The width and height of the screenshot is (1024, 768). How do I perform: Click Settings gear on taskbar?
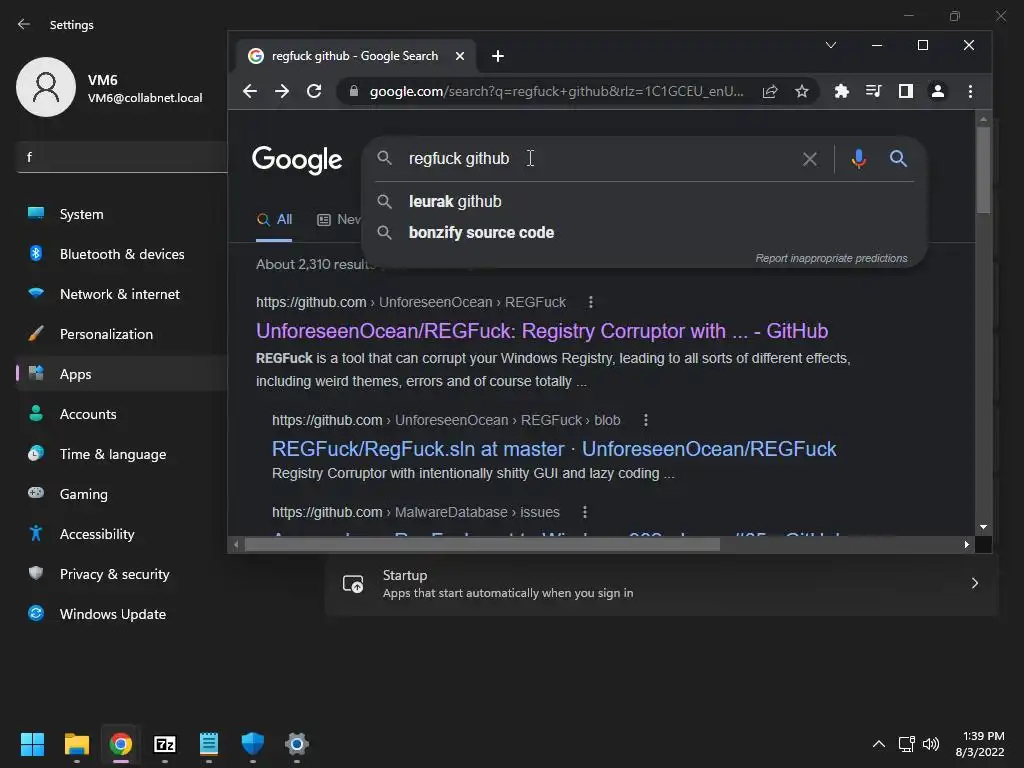[296, 744]
